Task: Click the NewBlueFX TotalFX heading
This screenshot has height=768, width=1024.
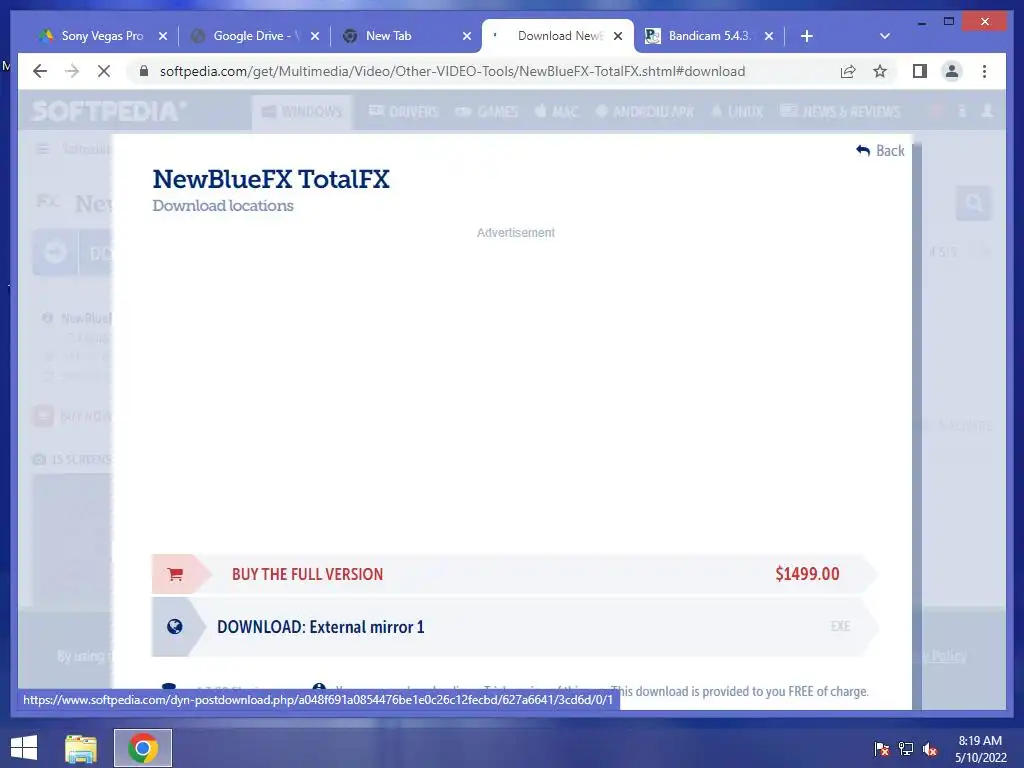Action: pyautogui.click(x=271, y=179)
